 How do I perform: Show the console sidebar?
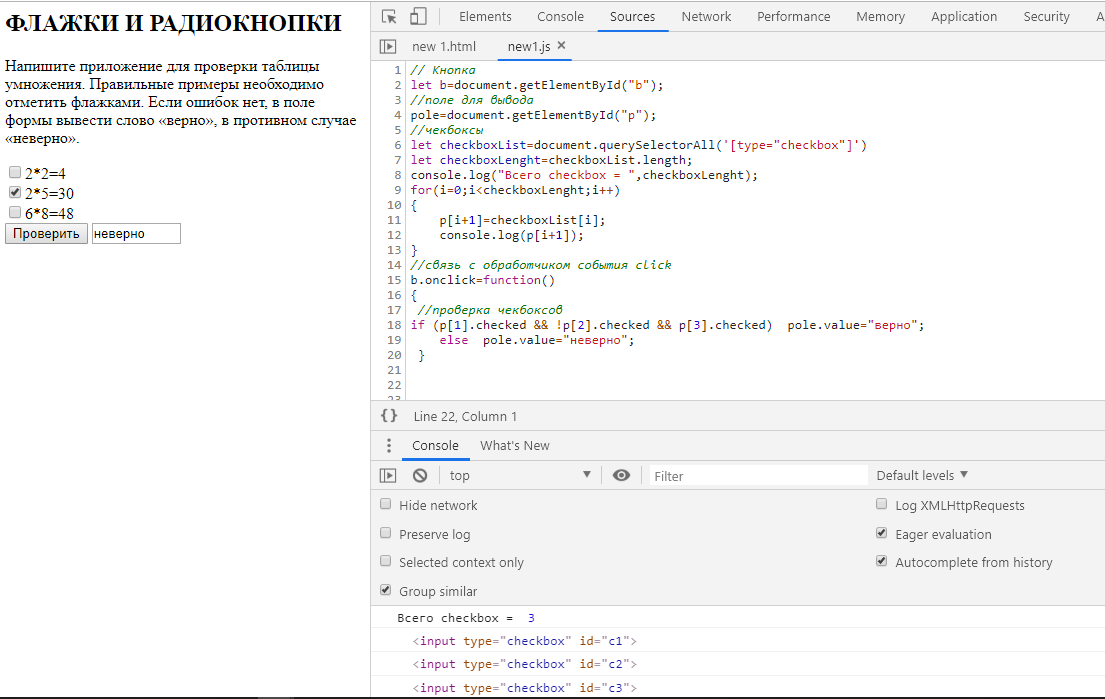(x=388, y=475)
